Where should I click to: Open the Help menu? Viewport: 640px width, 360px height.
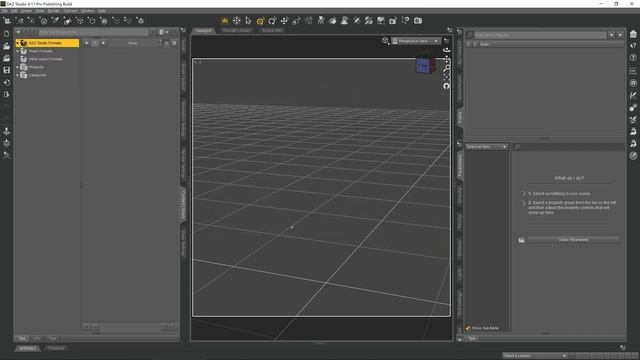tap(102, 11)
